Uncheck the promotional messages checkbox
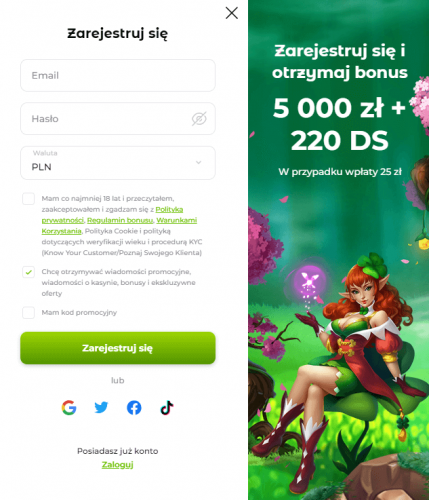The image size is (429, 500). click(28, 272)
